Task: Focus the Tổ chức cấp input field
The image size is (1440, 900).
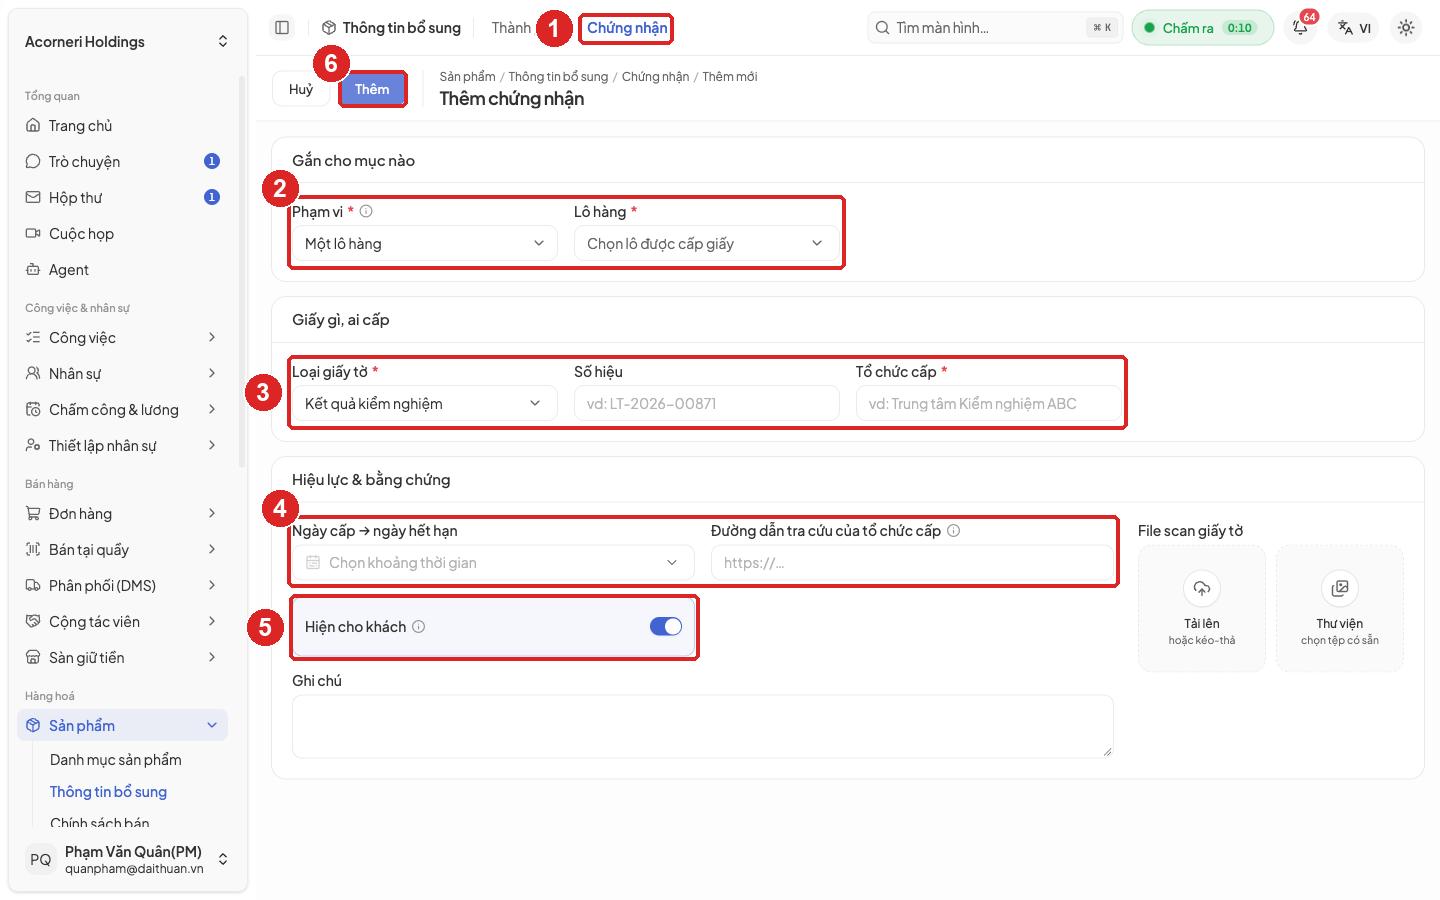Action: [x=989, y=404]
